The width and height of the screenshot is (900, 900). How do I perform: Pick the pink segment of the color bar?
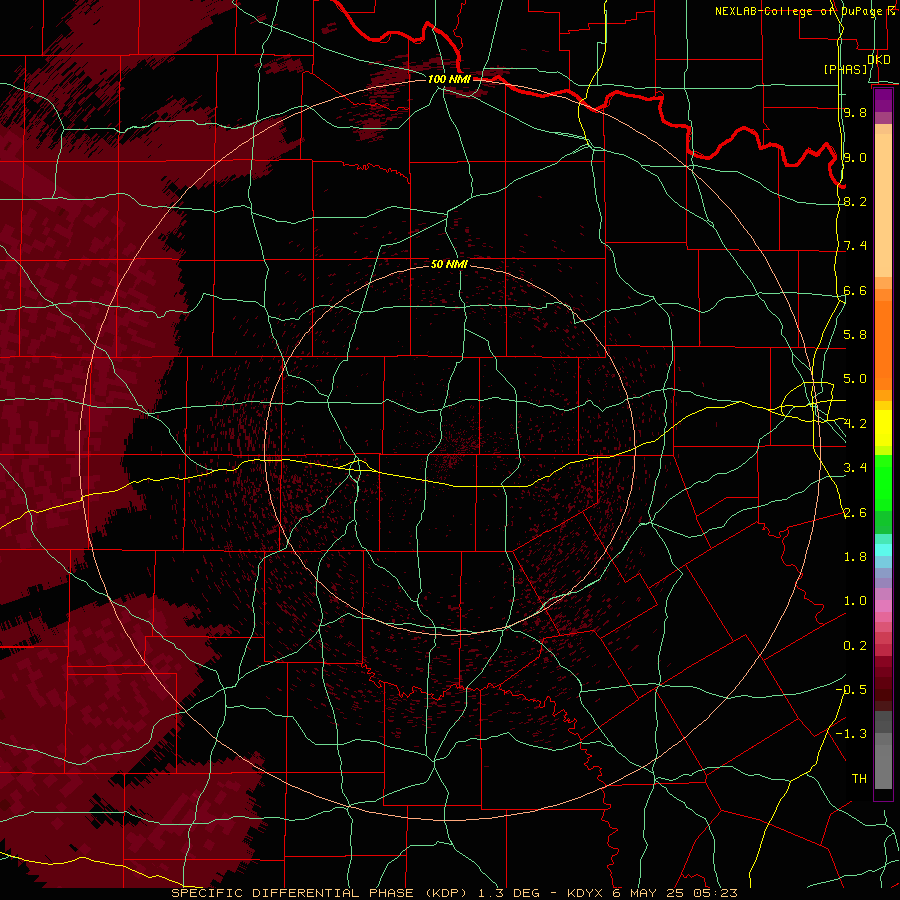[x=883, y=606]
